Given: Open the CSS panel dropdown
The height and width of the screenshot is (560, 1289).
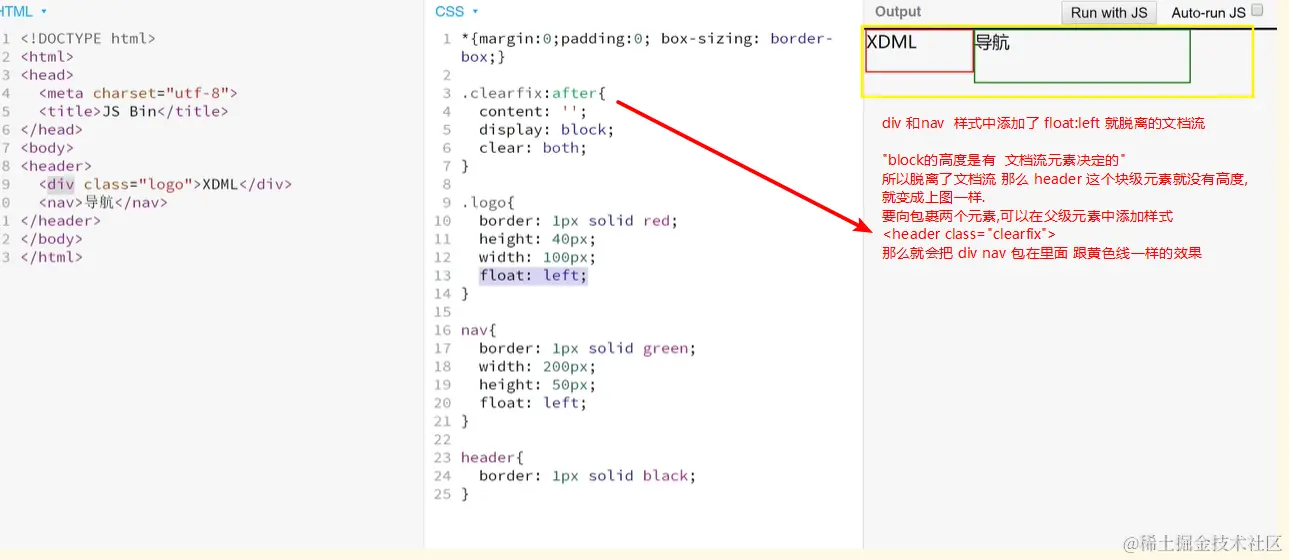Looking at the screenshot, I should pos(457,11).
